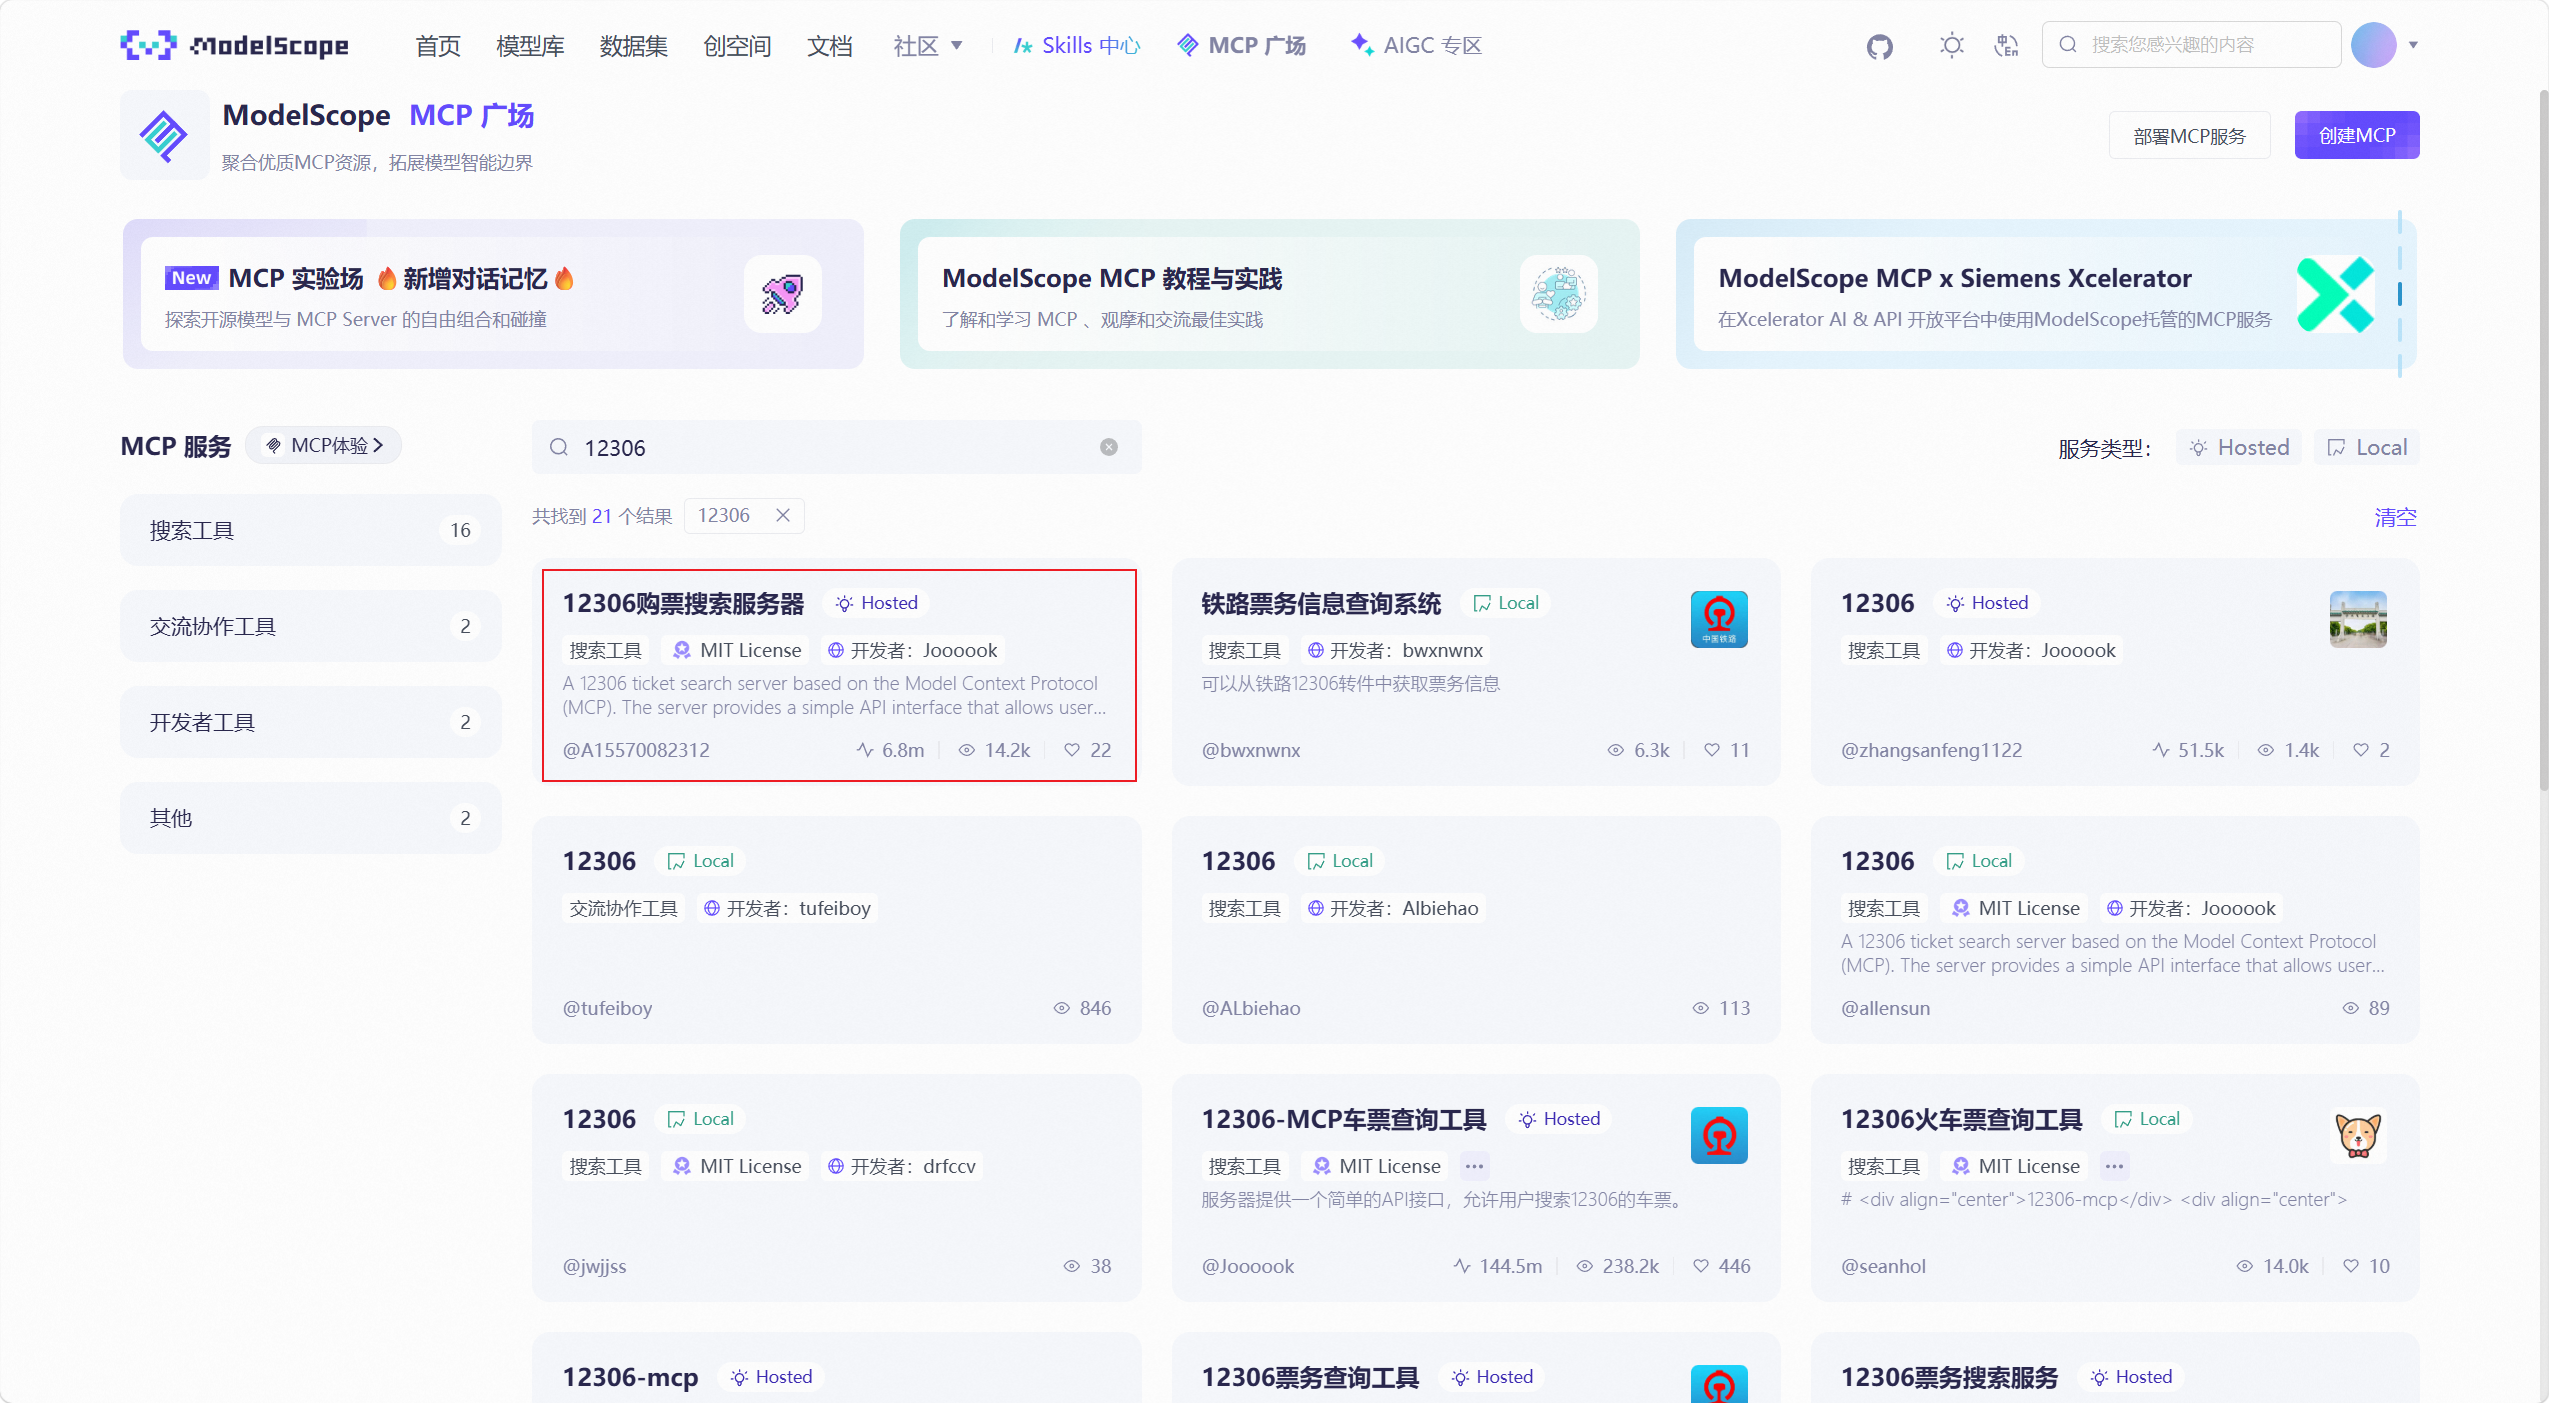The width and height of the screenshot is (2549, 1403).
Task: Click the page vertical scrollbar
Action: click(2543, 440)
